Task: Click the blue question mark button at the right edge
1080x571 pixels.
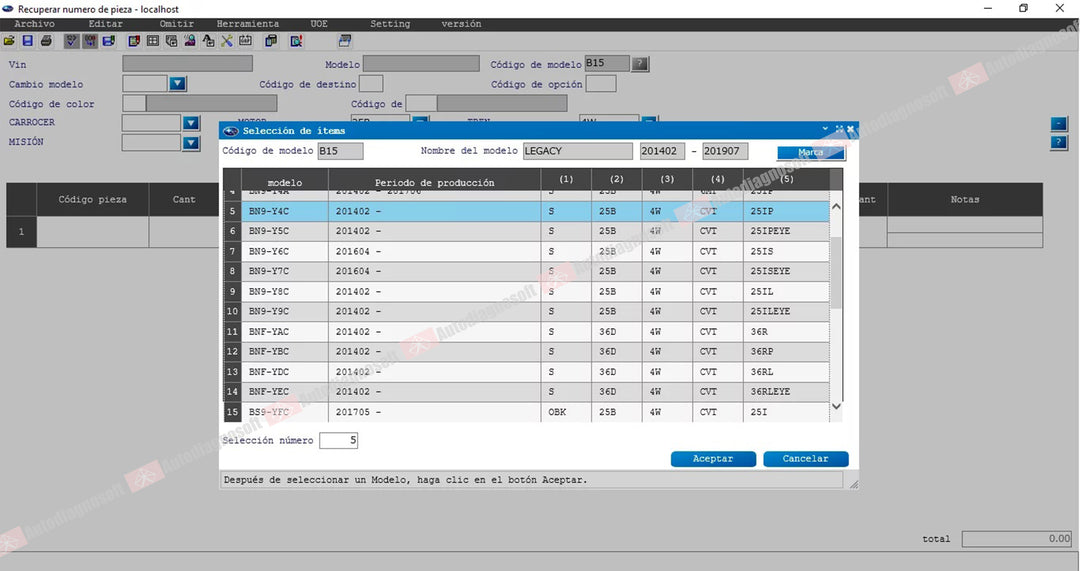Action: point(1059,143)
